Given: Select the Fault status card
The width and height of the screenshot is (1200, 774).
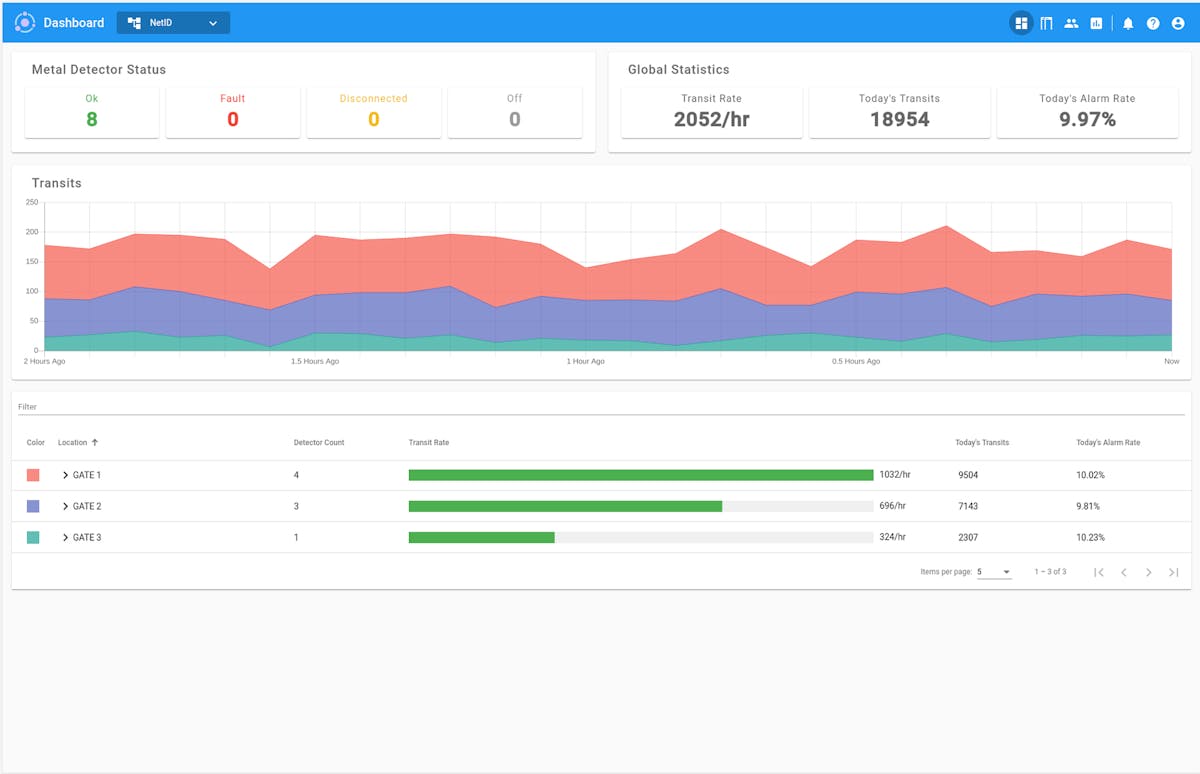Looking at the screenshot, I should point(232,111).
